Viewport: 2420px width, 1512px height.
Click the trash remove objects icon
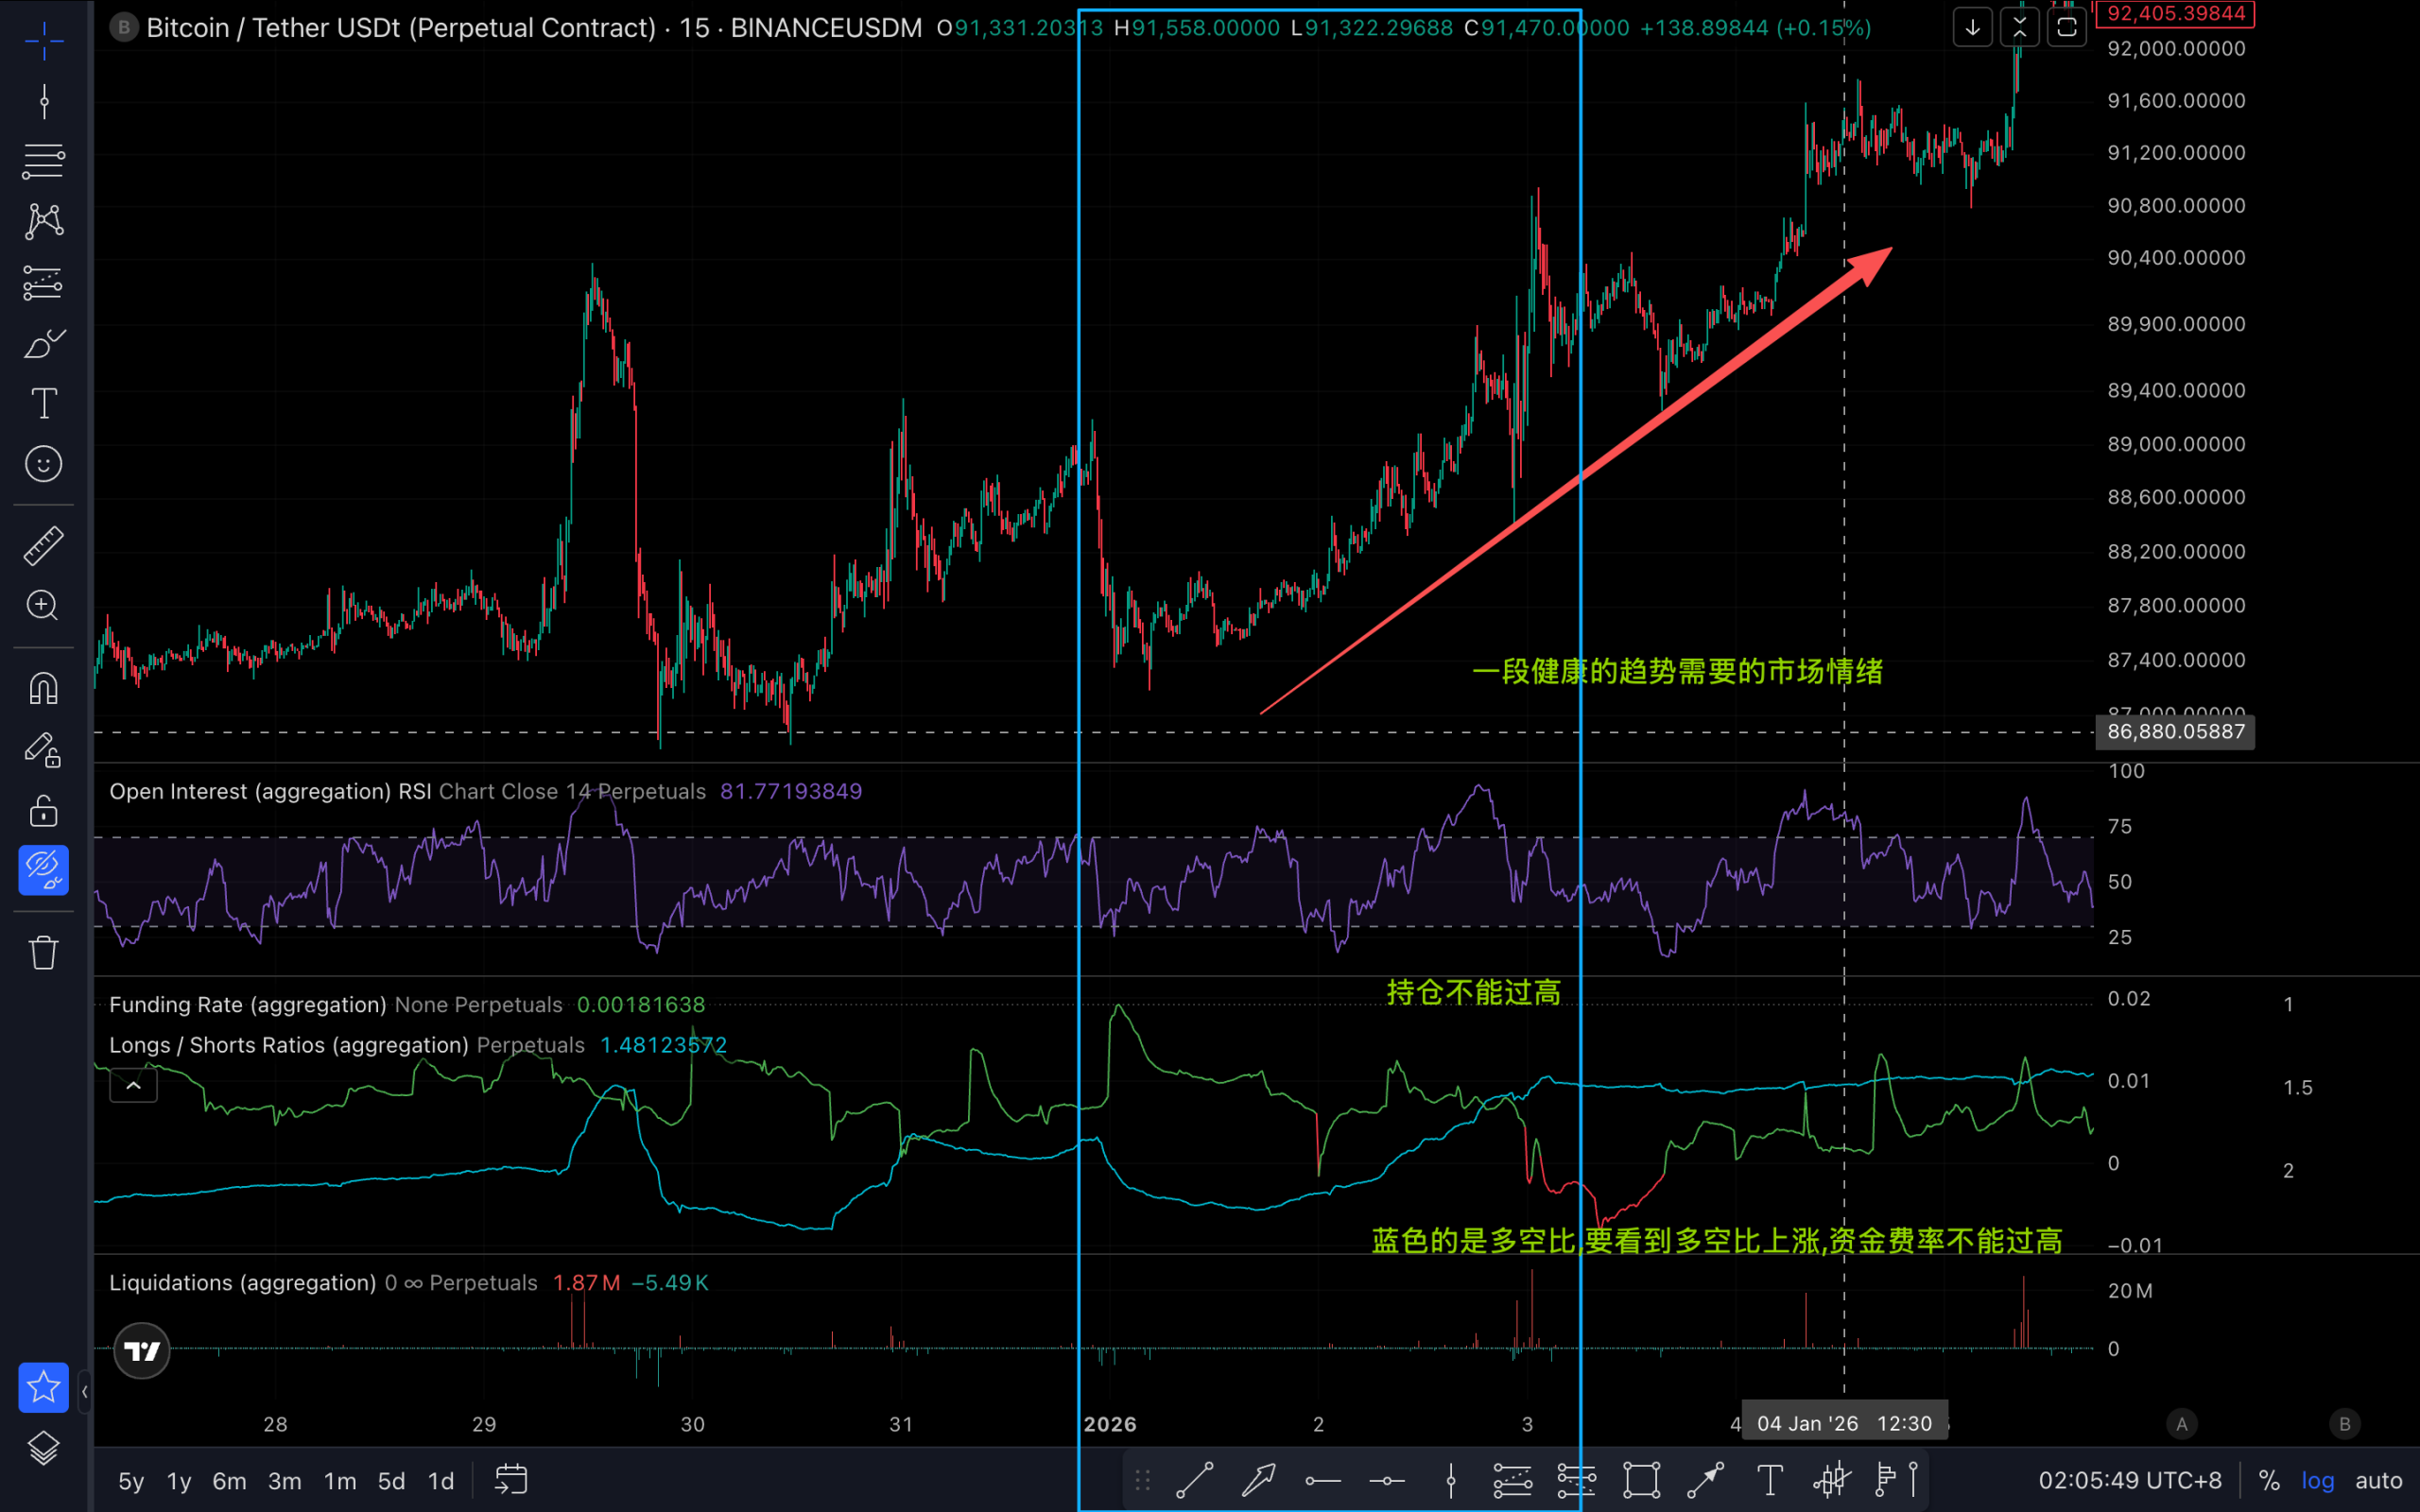pyautogui.click(x=44, y=952)
